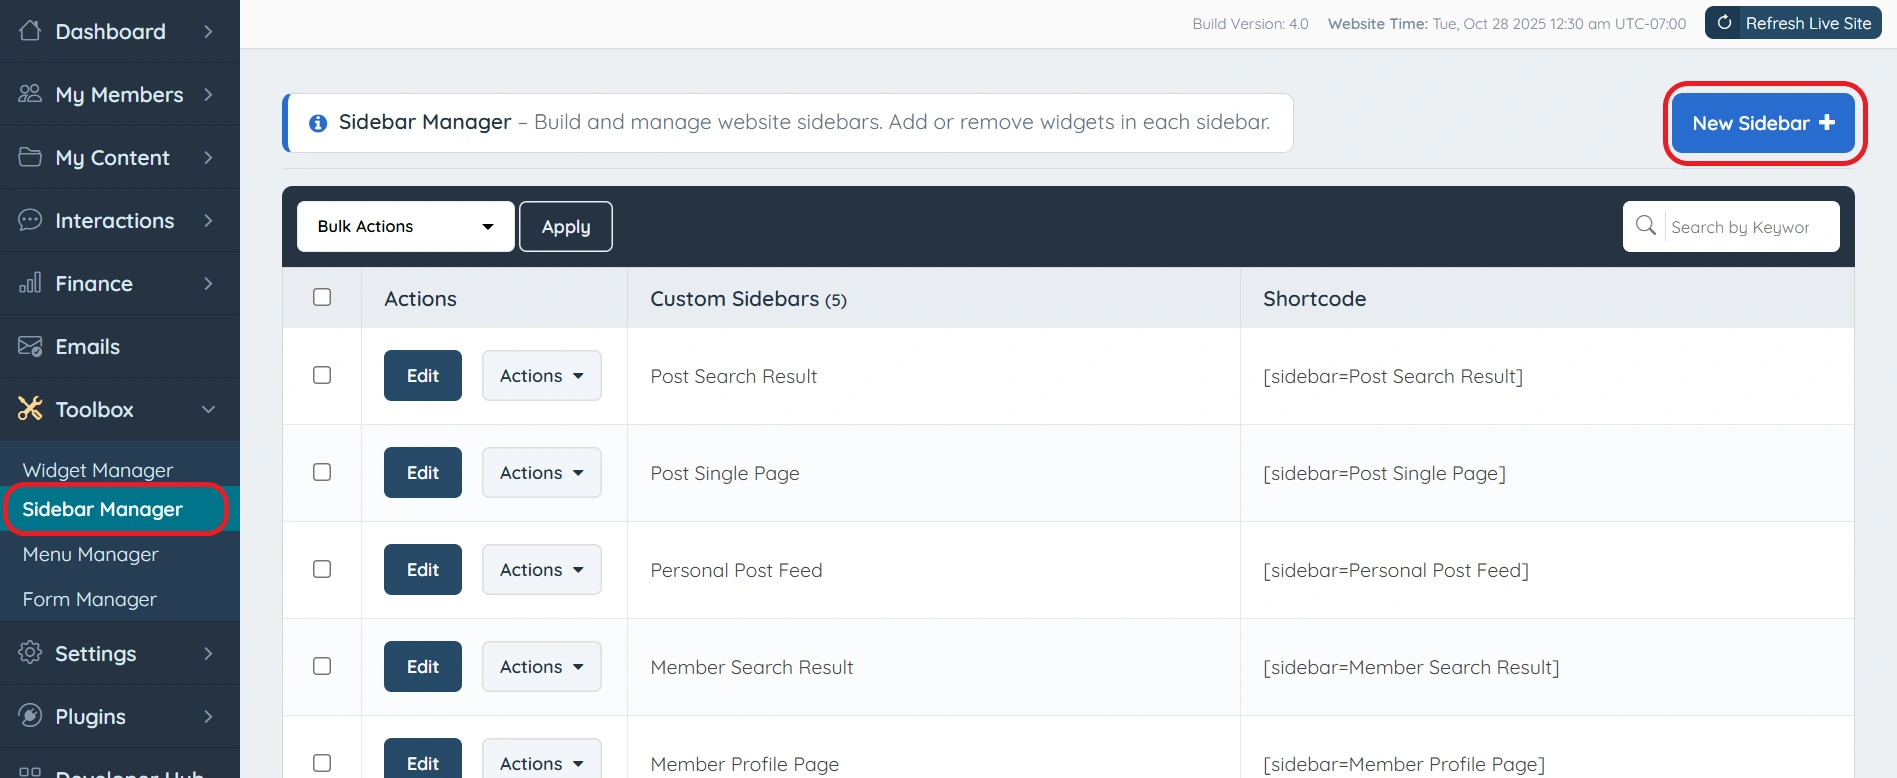
Task: Expand the My Members menu chevron
Action: click(208, 94)
